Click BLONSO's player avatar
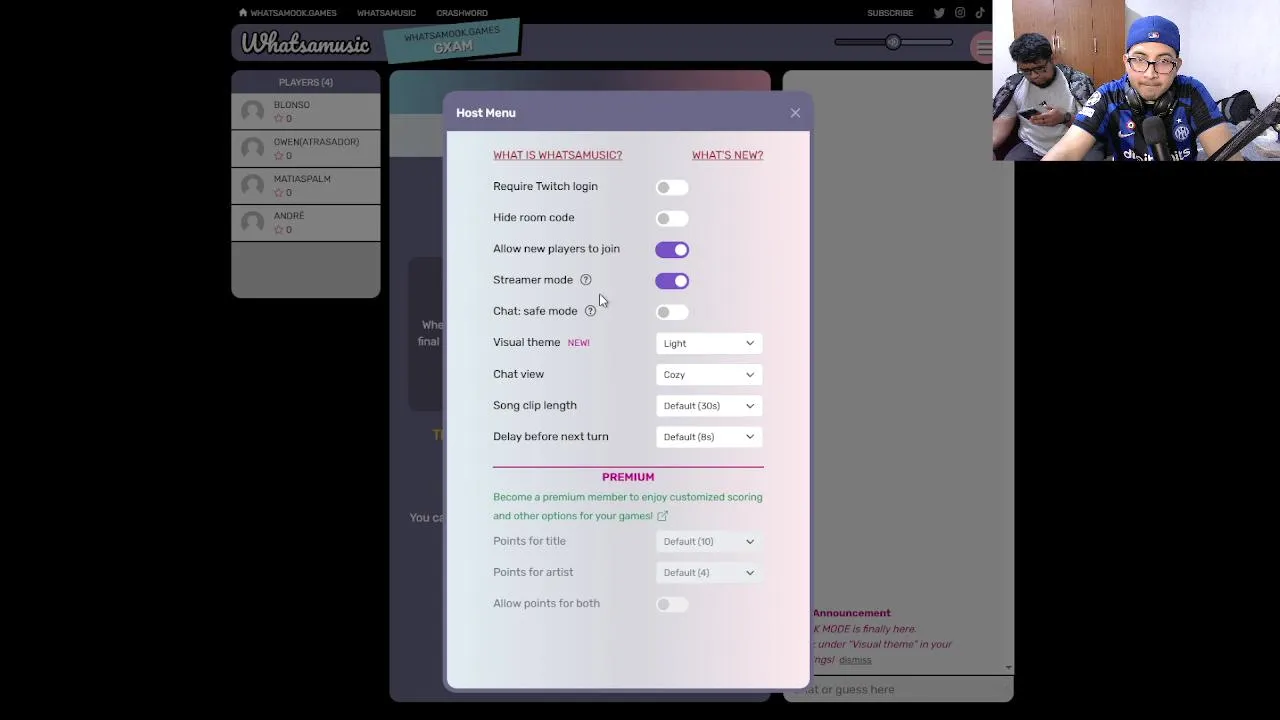The image size is (1280, 720). (x=252, y=111)
